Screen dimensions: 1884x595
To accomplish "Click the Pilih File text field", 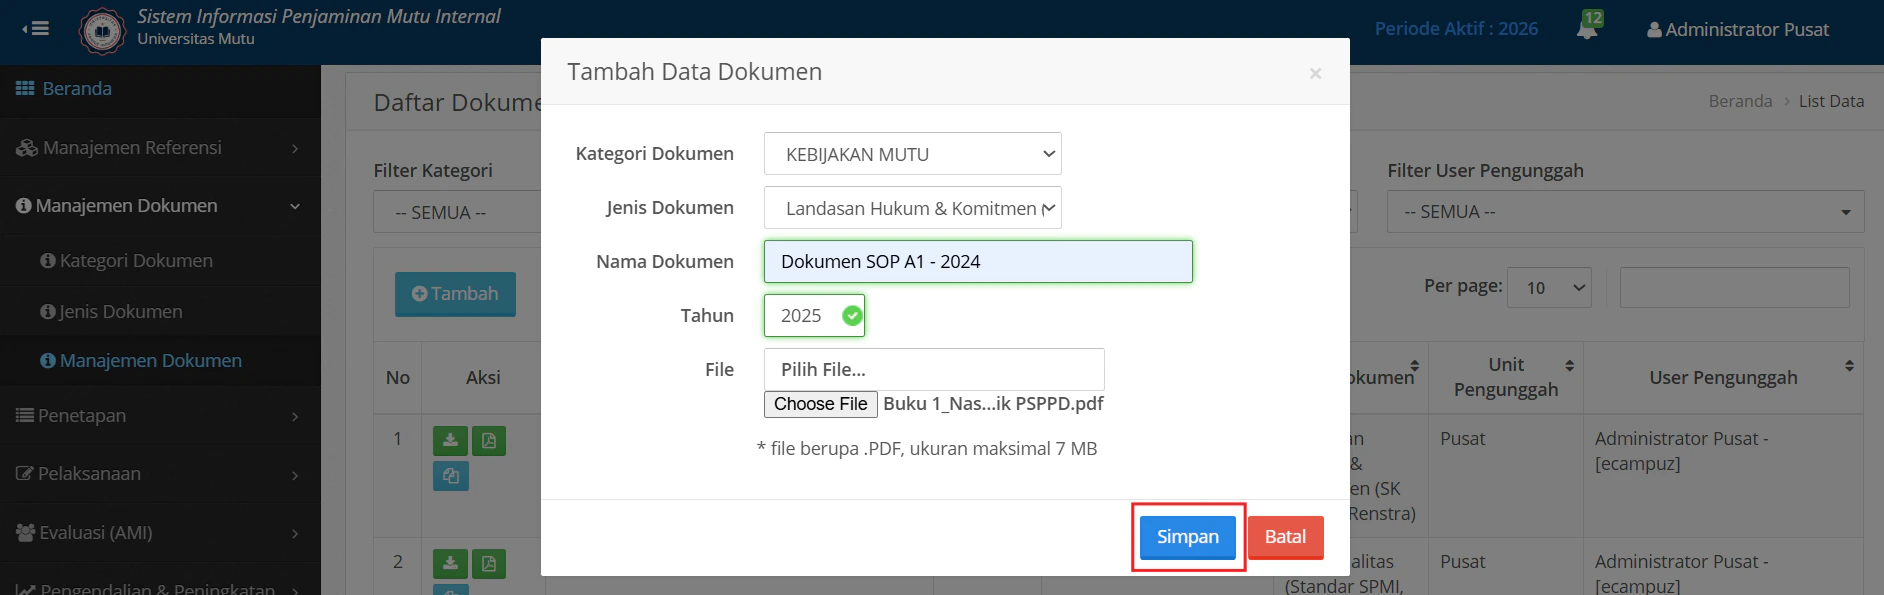I will point(934,369).
